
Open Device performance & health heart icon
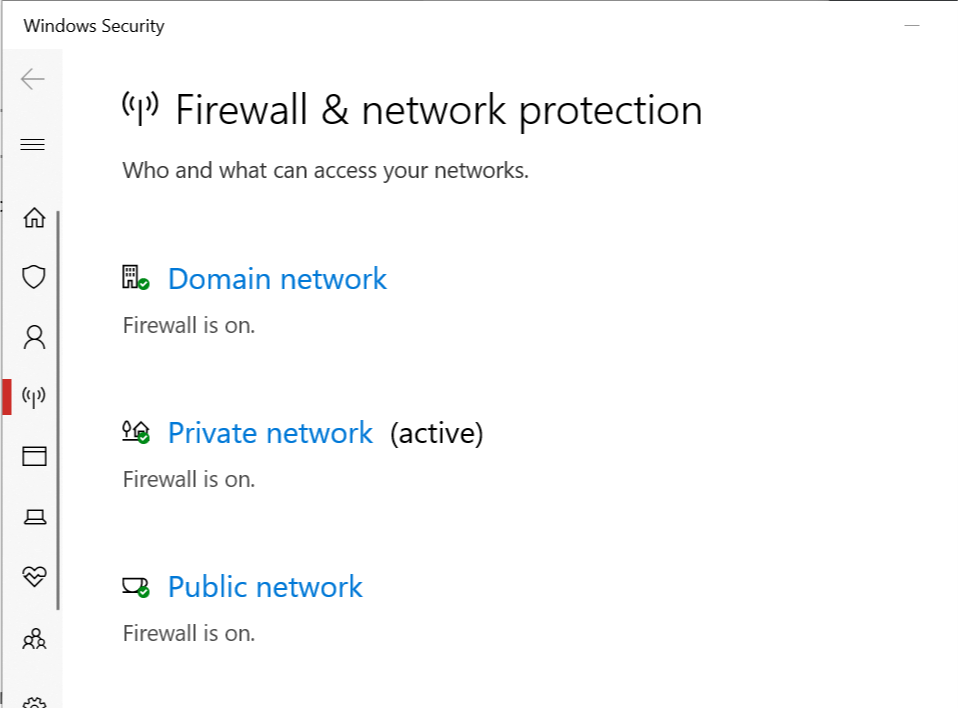(x=34, y=577)
